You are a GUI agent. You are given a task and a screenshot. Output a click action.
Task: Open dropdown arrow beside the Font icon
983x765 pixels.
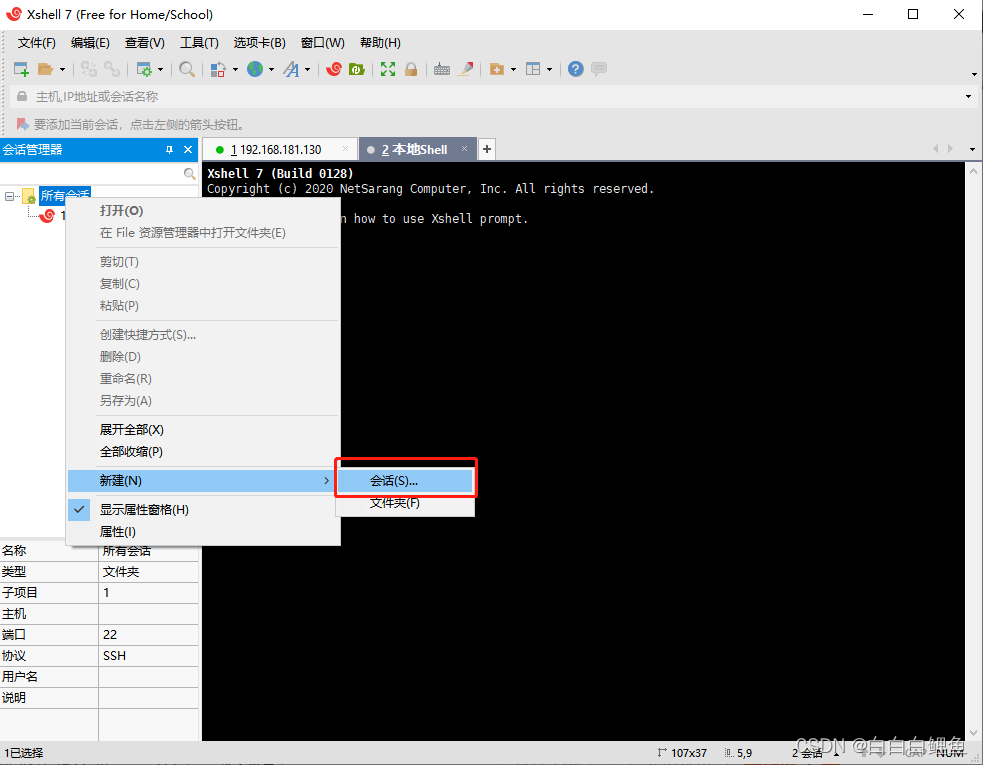click(307, 70)
